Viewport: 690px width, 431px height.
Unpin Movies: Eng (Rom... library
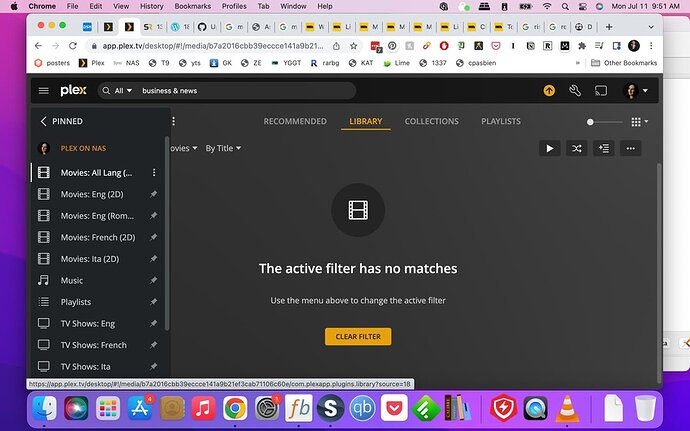coord(153,216)
